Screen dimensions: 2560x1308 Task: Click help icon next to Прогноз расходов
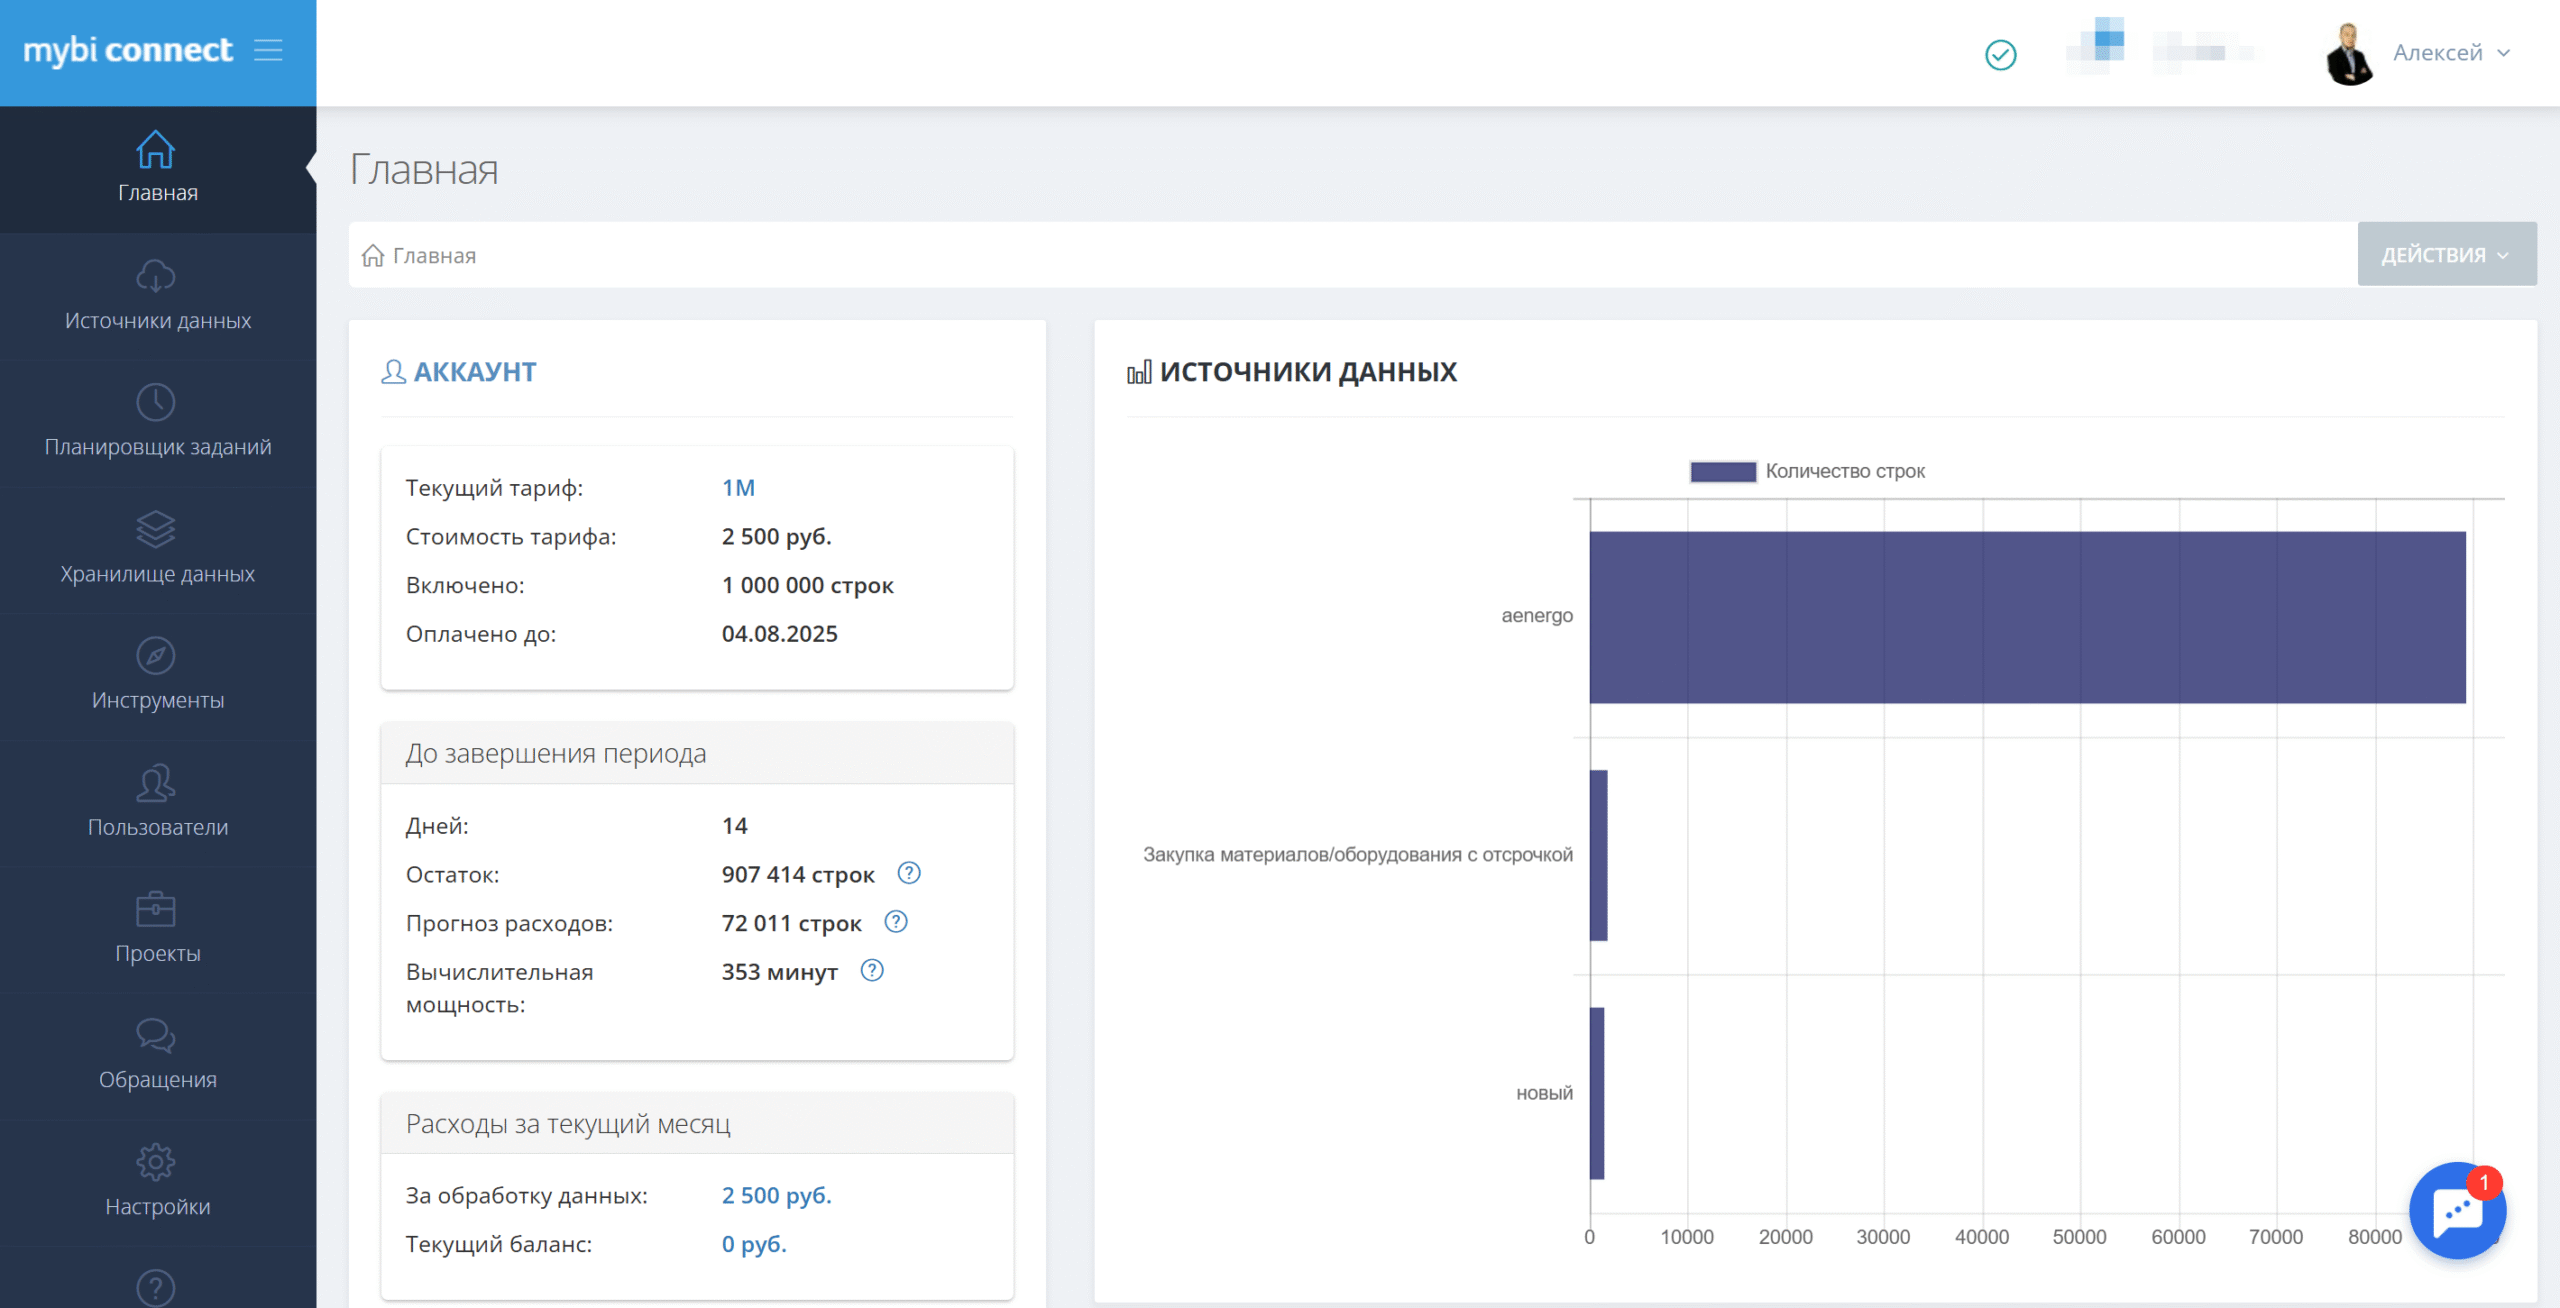click(x=895, y=922)
